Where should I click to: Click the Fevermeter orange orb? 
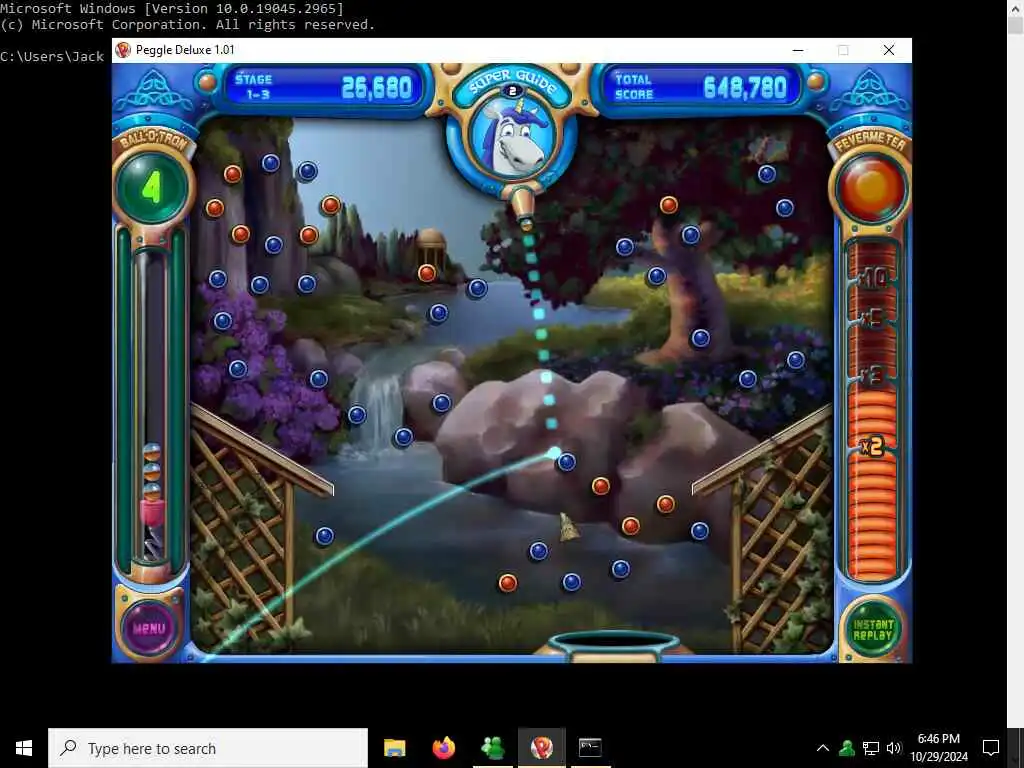(871, 187)
